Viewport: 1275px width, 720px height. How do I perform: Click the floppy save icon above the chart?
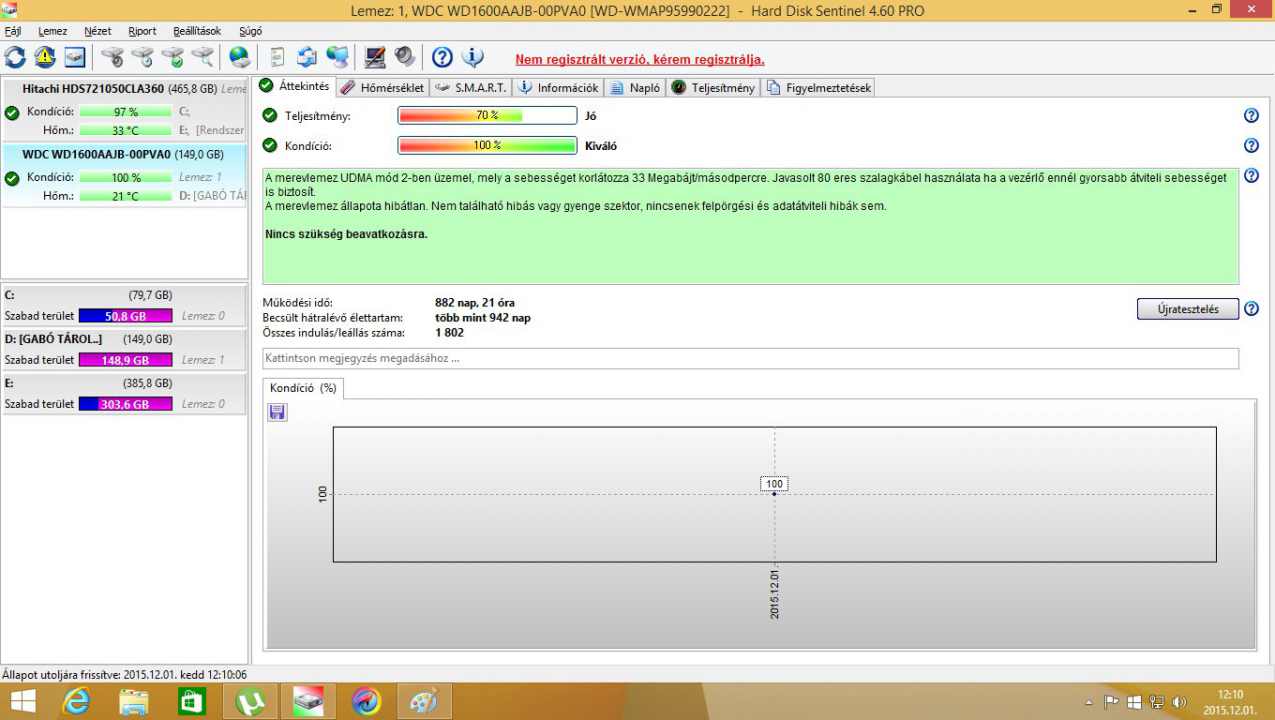(278, 412)
